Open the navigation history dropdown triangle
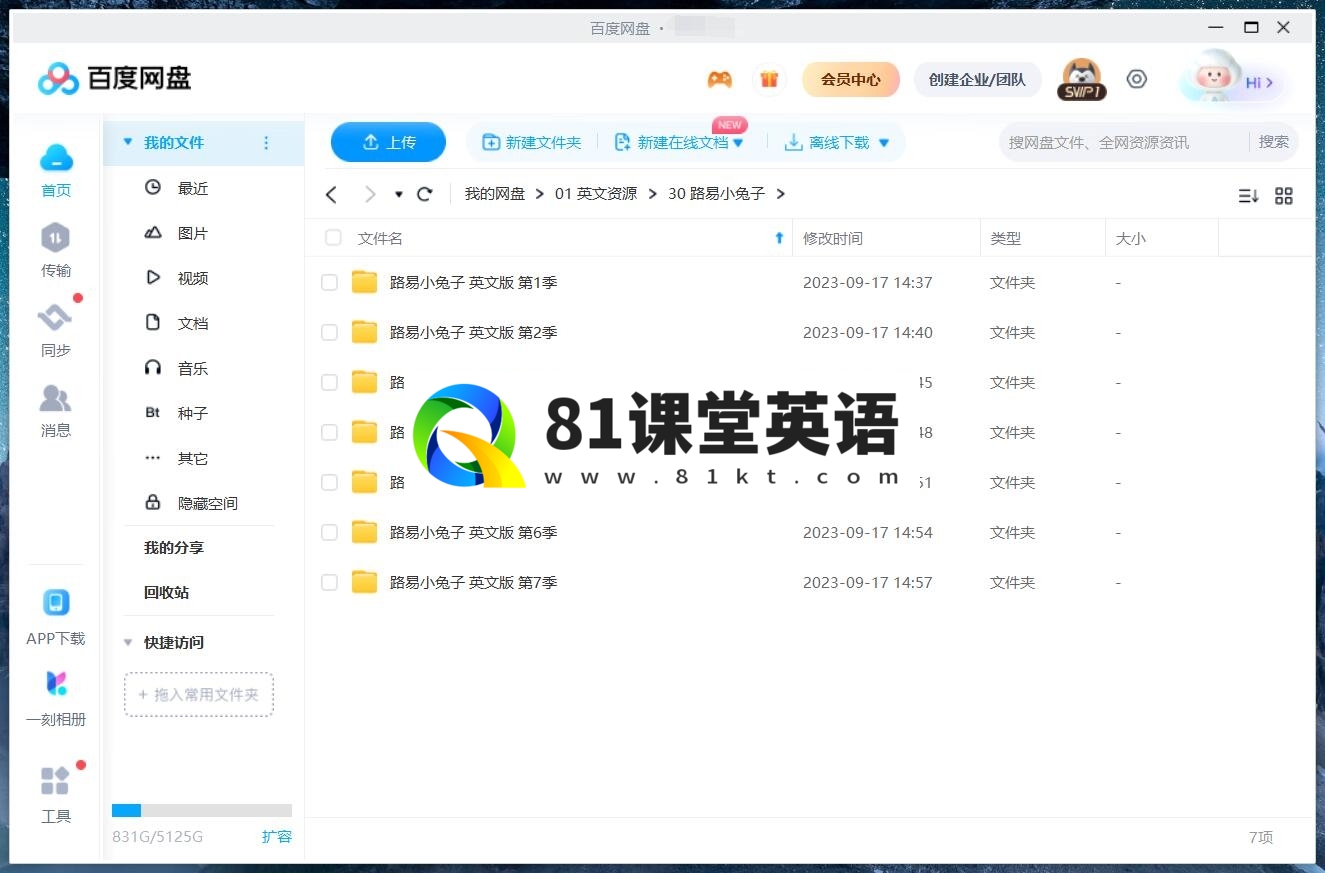 [x=398, y=195]
